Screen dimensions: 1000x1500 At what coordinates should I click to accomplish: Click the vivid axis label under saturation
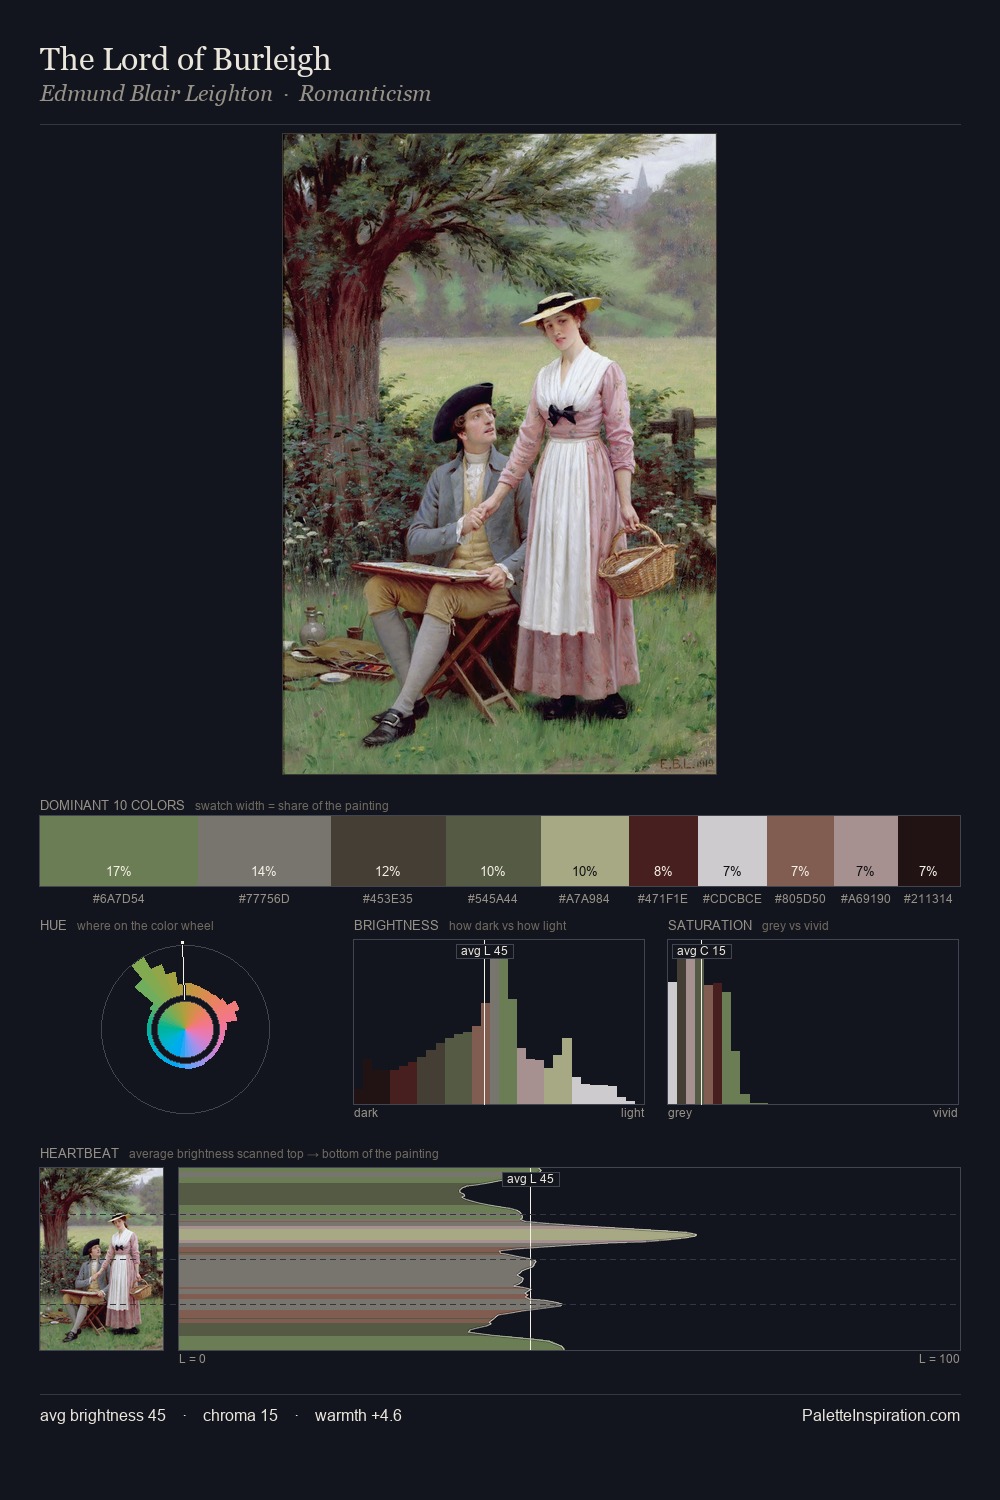click(945, 1113)
